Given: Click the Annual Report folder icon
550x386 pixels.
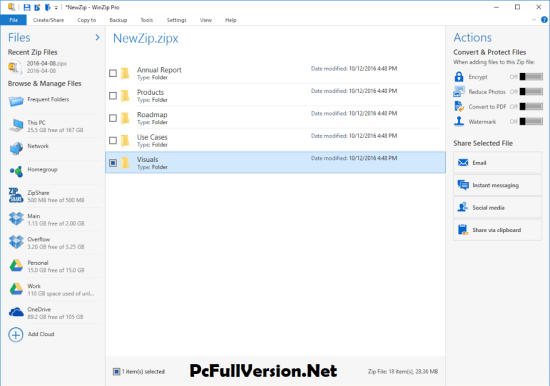Looking at the screenshot, I should point(125,73).
